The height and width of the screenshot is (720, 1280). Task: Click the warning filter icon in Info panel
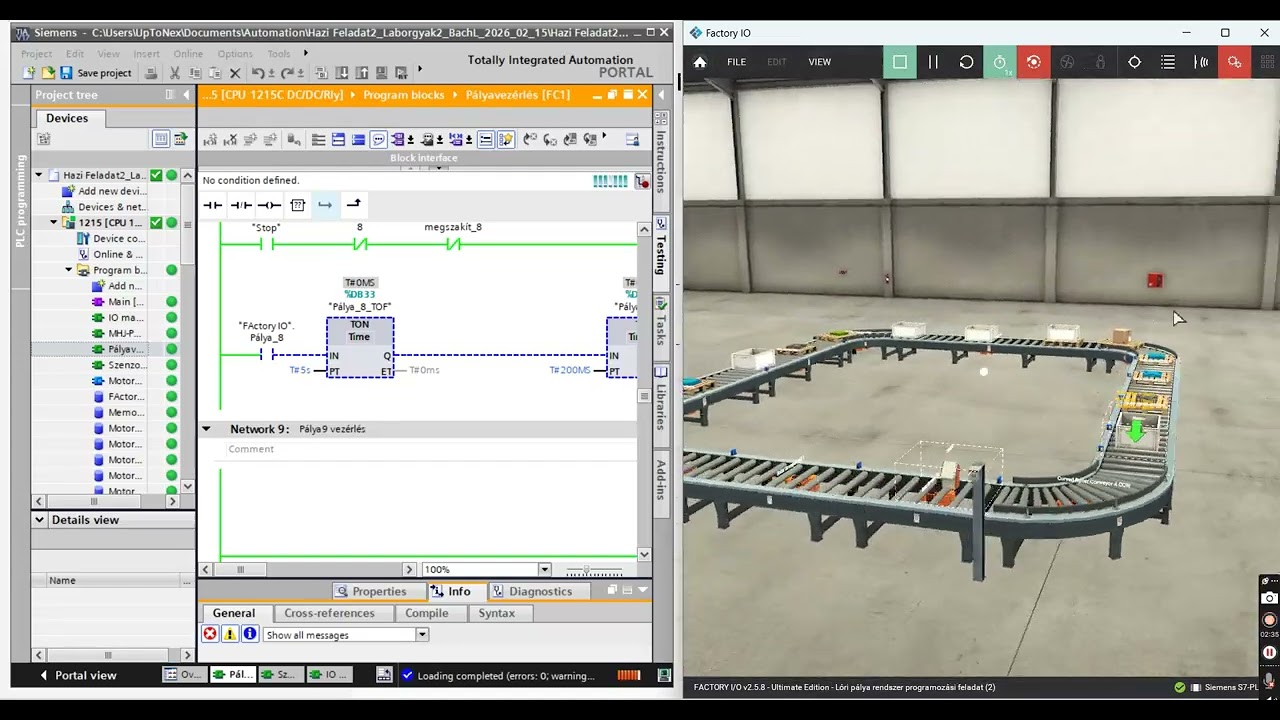tap(230, 634)
